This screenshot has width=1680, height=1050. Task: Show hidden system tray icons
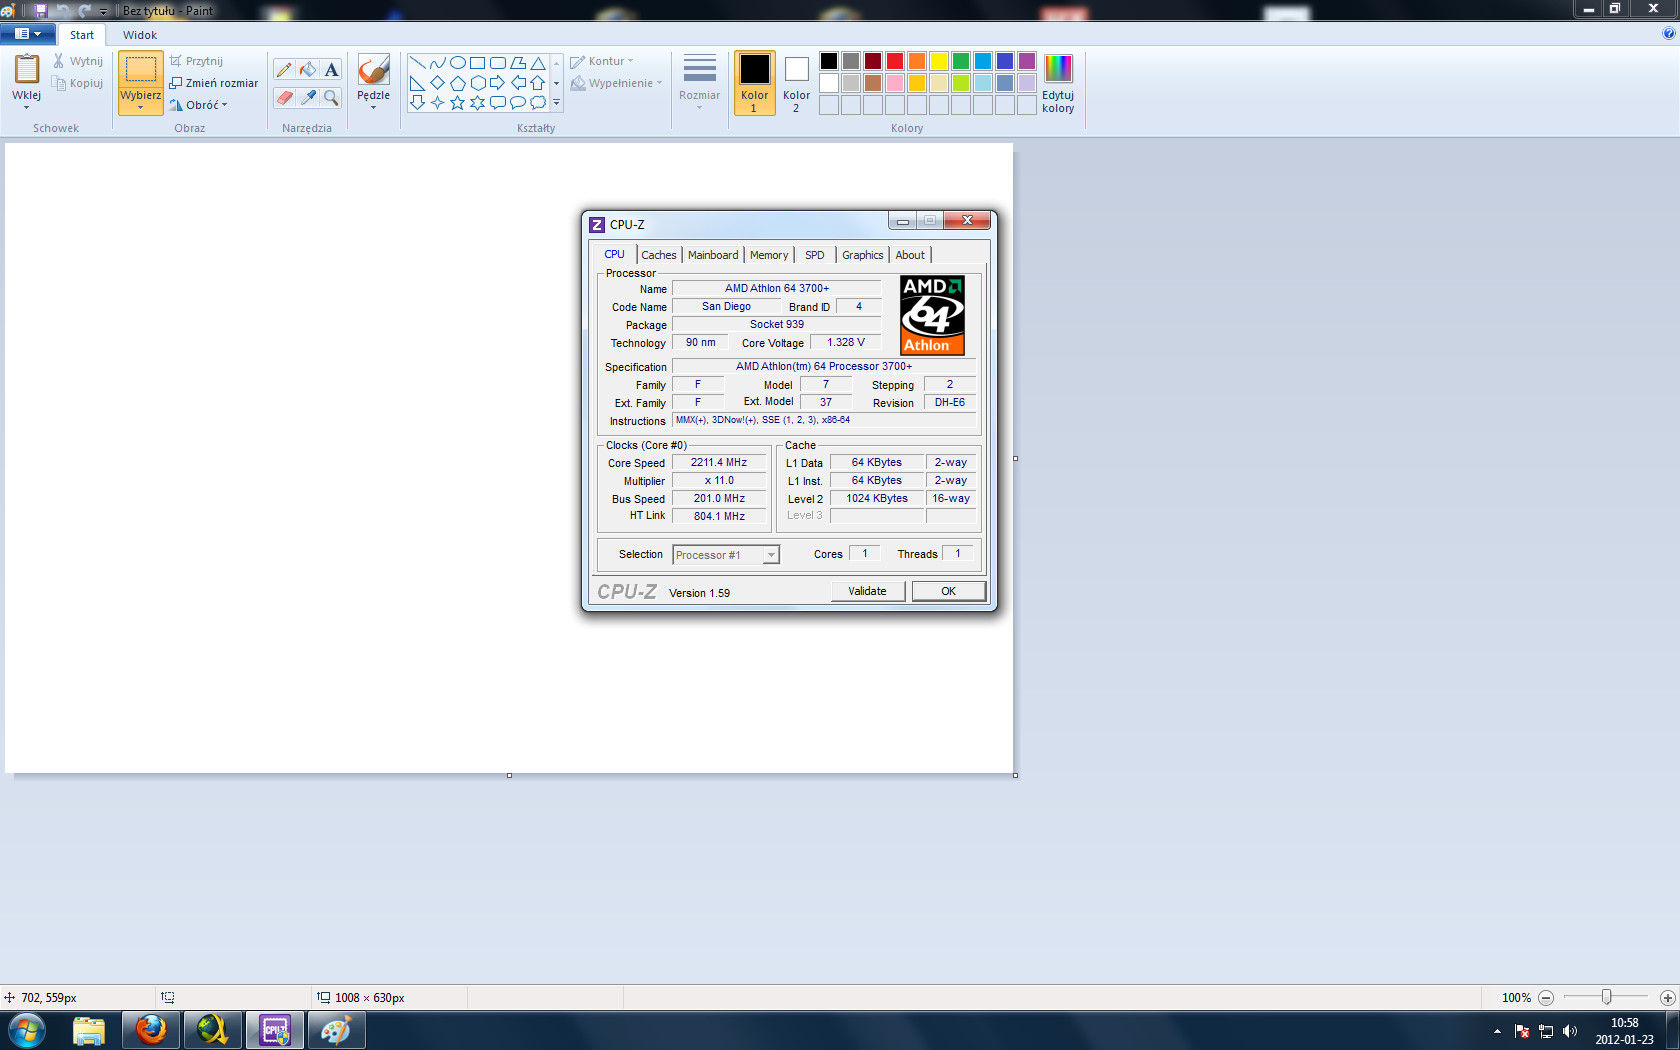click(1497, 1031)
